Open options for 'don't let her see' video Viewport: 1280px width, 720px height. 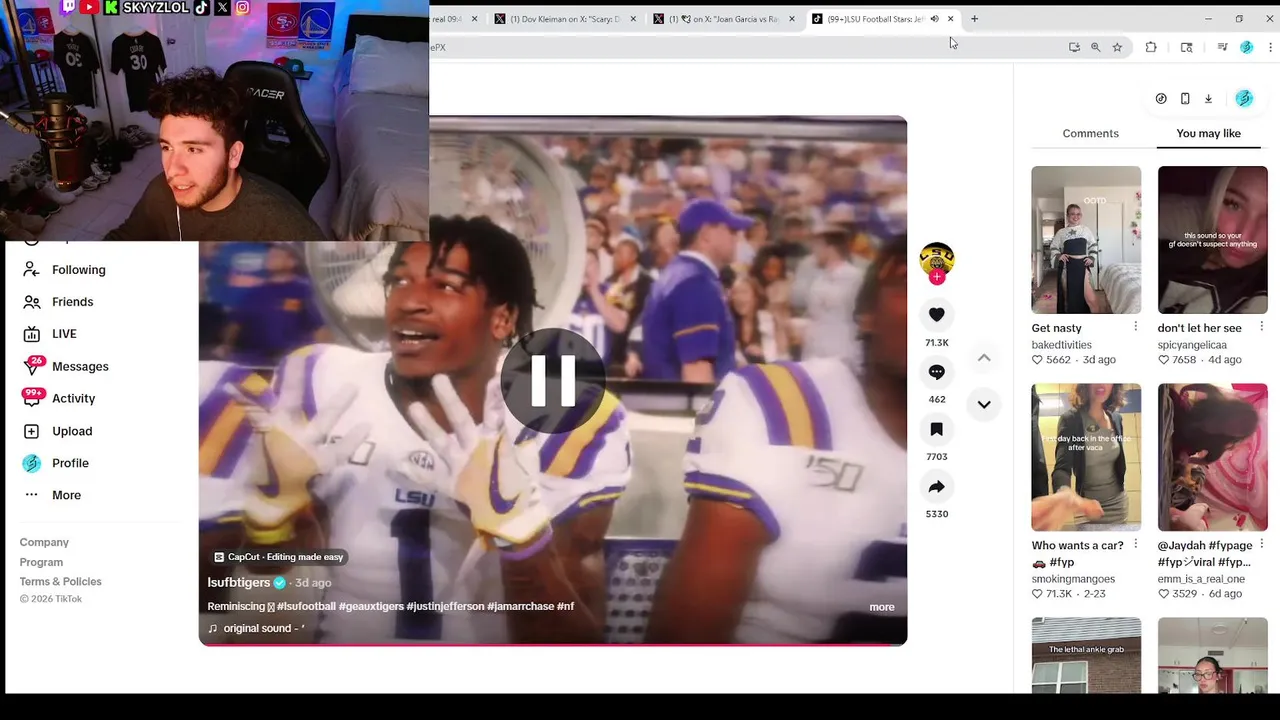coord(1261,327)
